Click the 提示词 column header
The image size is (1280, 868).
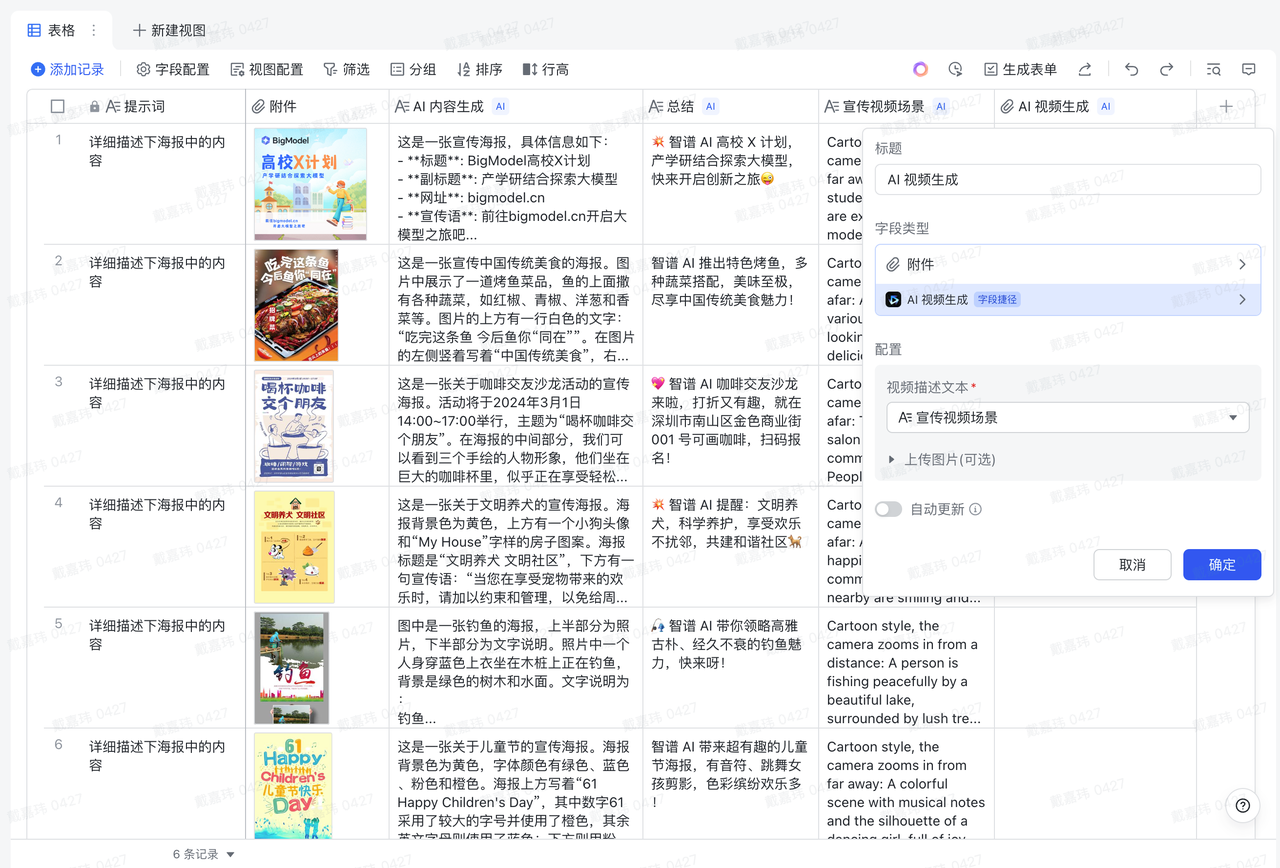pyautogui.click(x=145, y=106)
